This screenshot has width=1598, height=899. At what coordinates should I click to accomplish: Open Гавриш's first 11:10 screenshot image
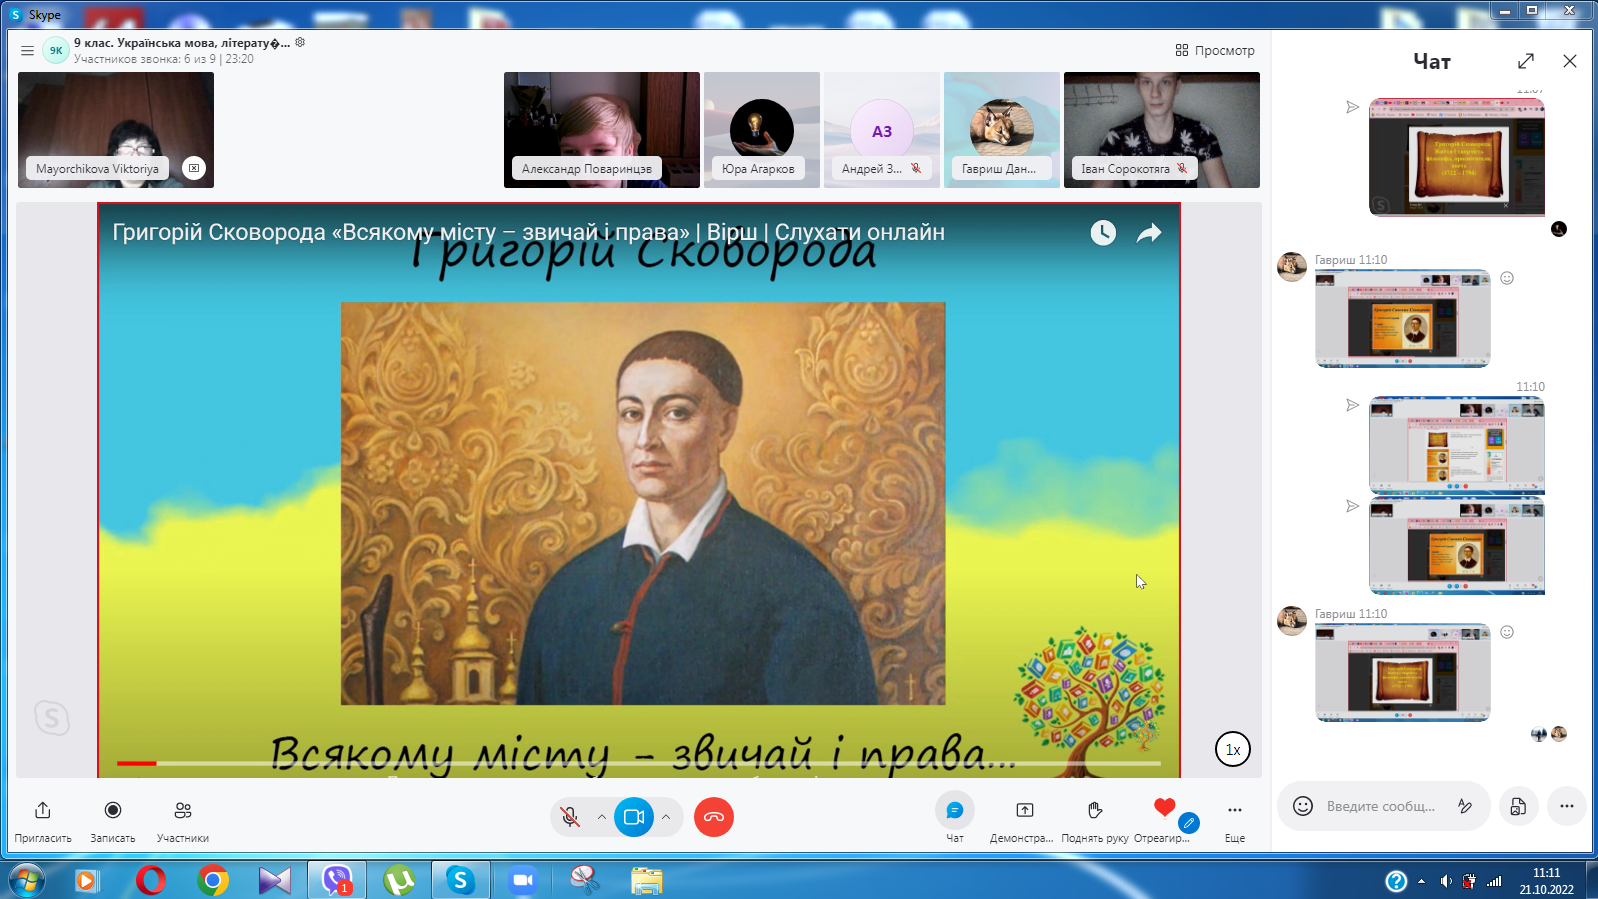pyautogui.click(x=1403, y=318)
